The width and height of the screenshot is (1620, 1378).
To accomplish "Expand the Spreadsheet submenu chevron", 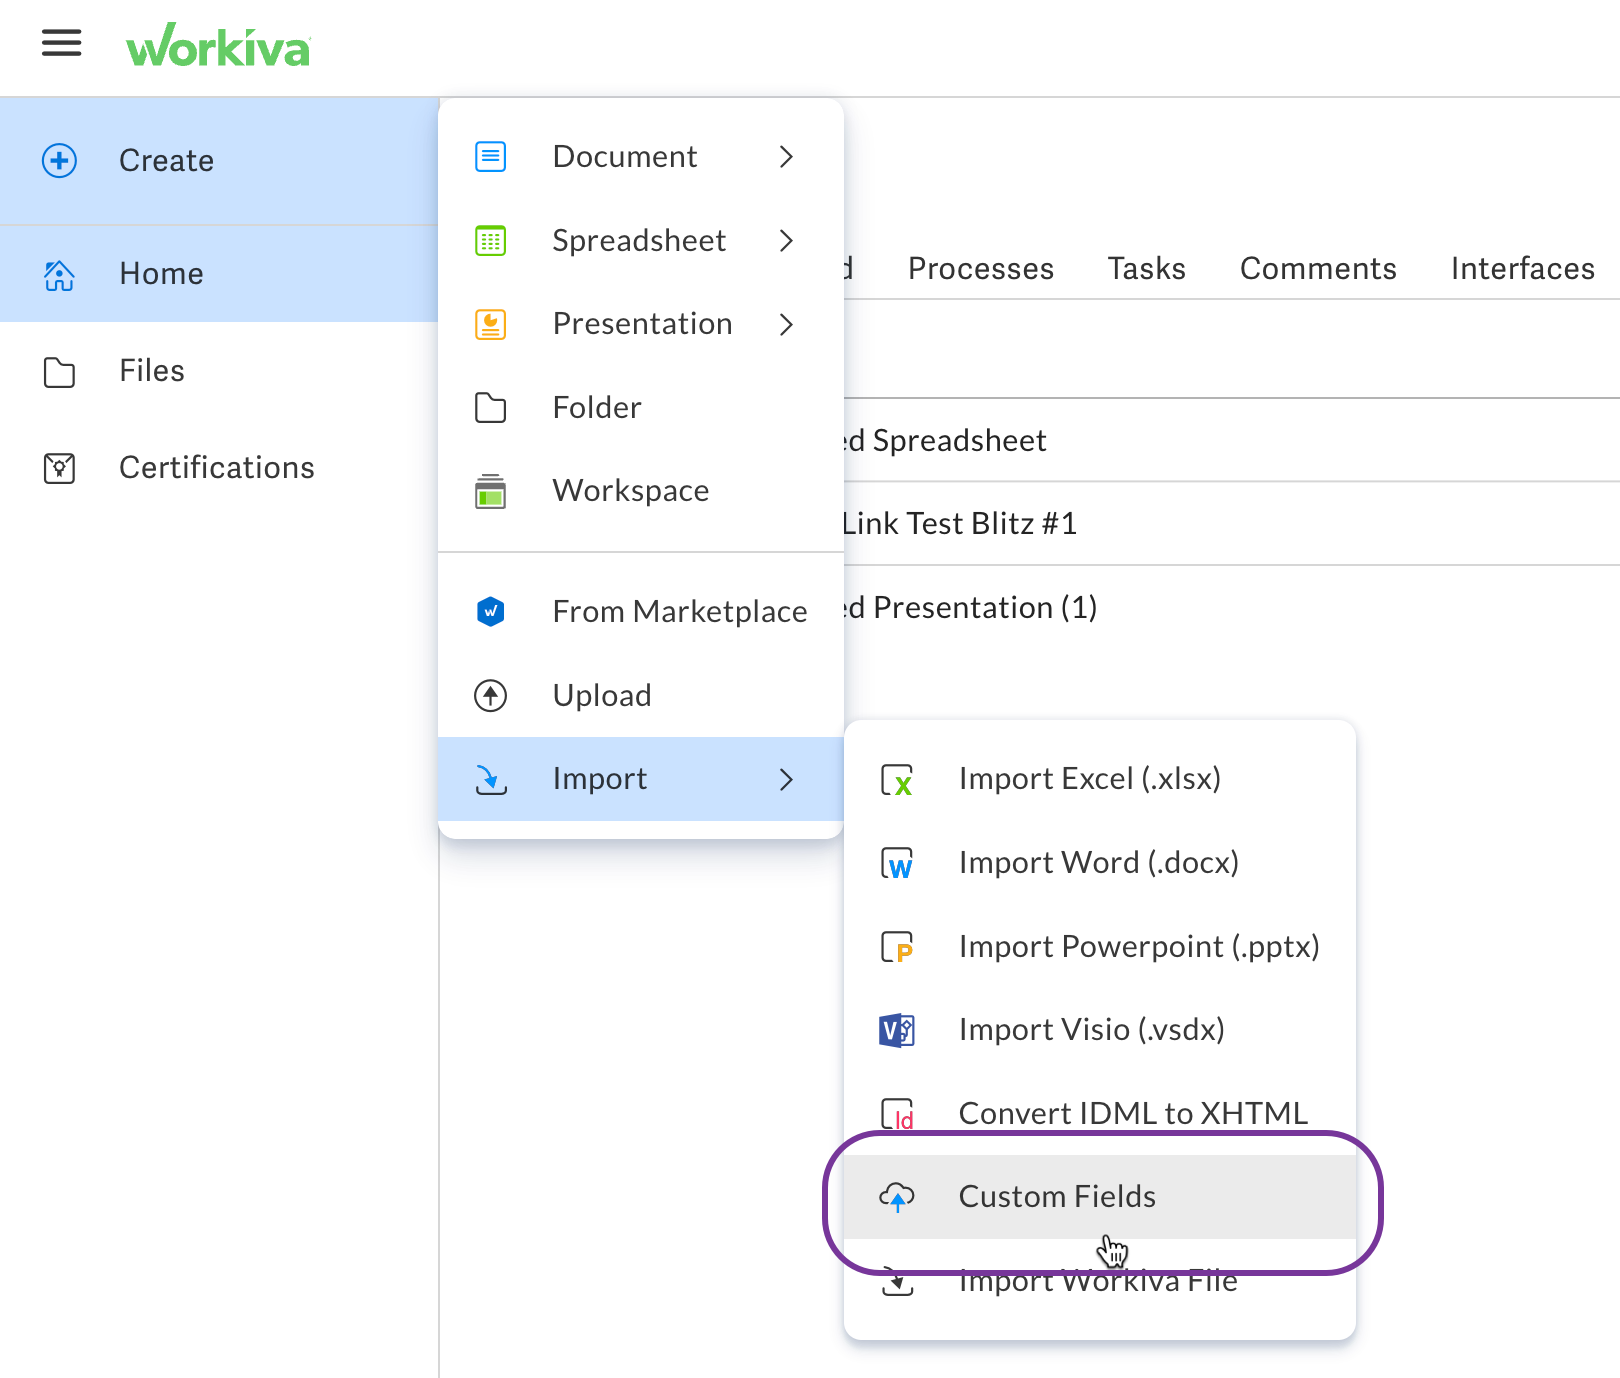I will [787, 241].
